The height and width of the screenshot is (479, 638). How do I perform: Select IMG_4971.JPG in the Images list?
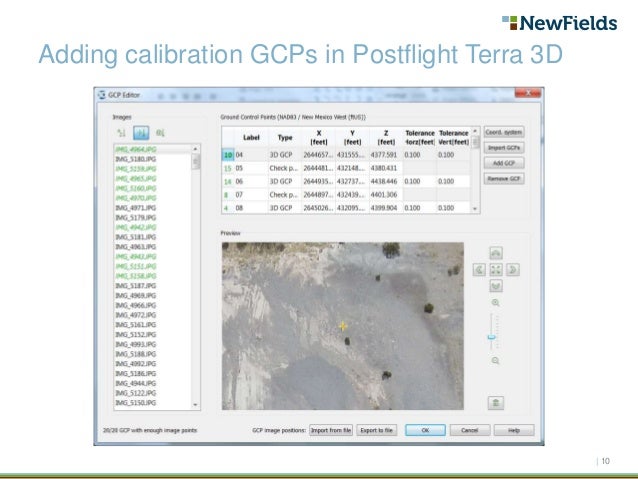(153, 208)
